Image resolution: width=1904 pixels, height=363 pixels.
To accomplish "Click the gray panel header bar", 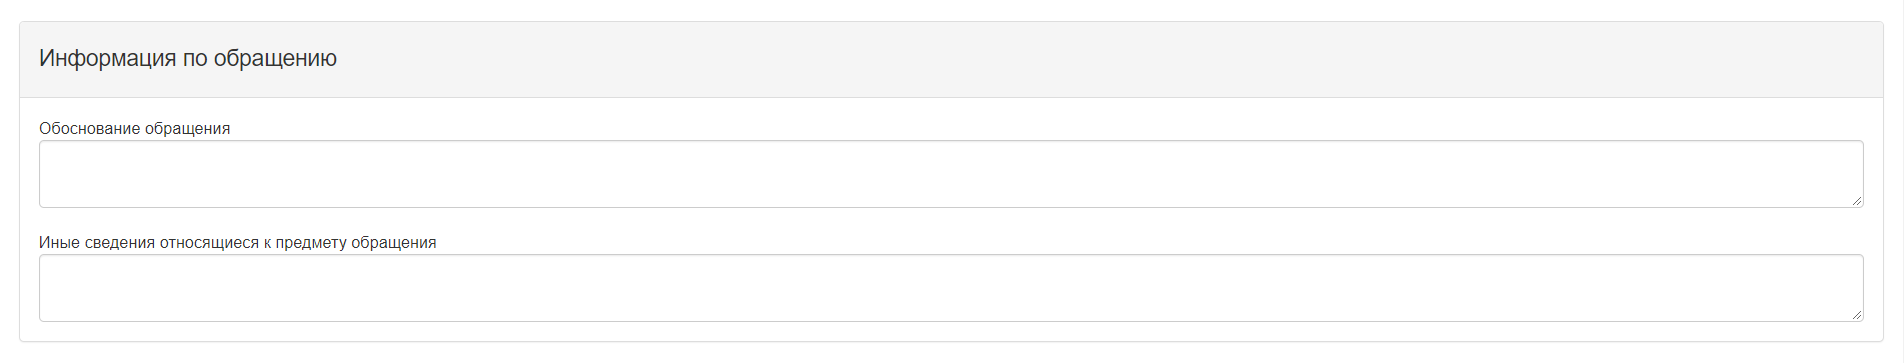I will click(951, 60).
